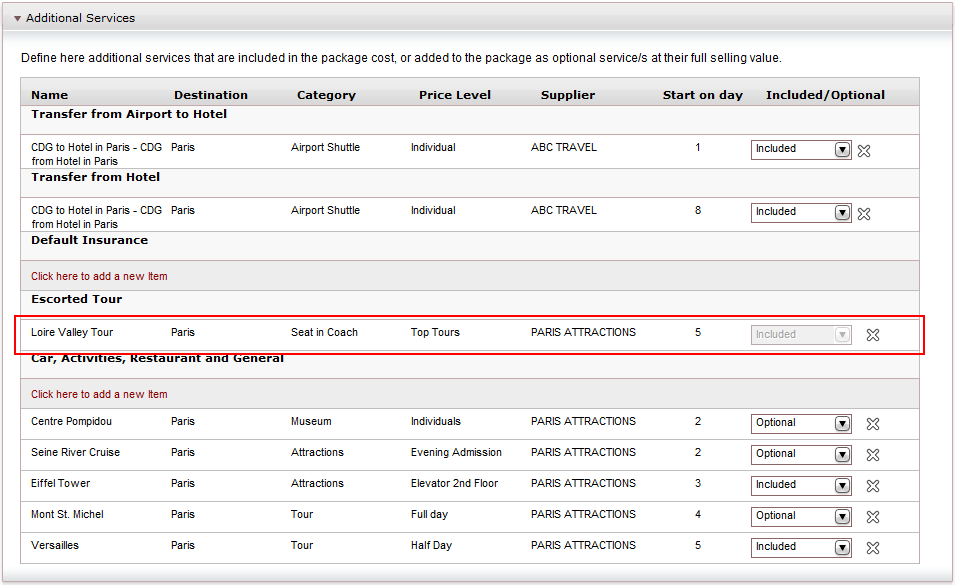Open Included/Optional dropdown for Seine River Cruise
955x585 pixels.
point(801,454)
